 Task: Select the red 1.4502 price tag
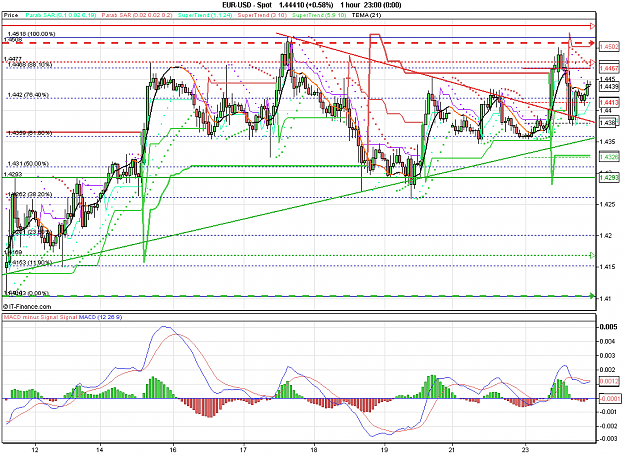[x=609, y=47]
